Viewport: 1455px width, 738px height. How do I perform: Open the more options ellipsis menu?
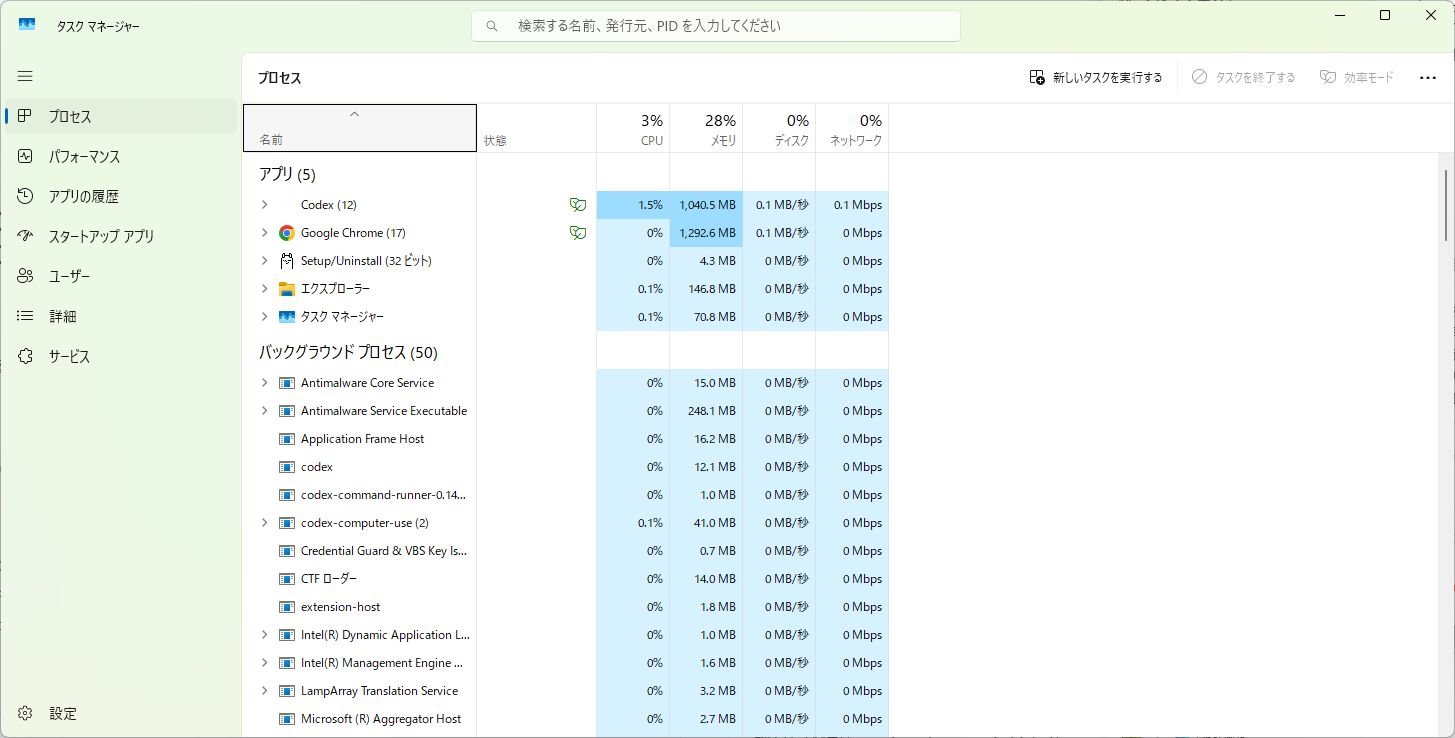1428,77
